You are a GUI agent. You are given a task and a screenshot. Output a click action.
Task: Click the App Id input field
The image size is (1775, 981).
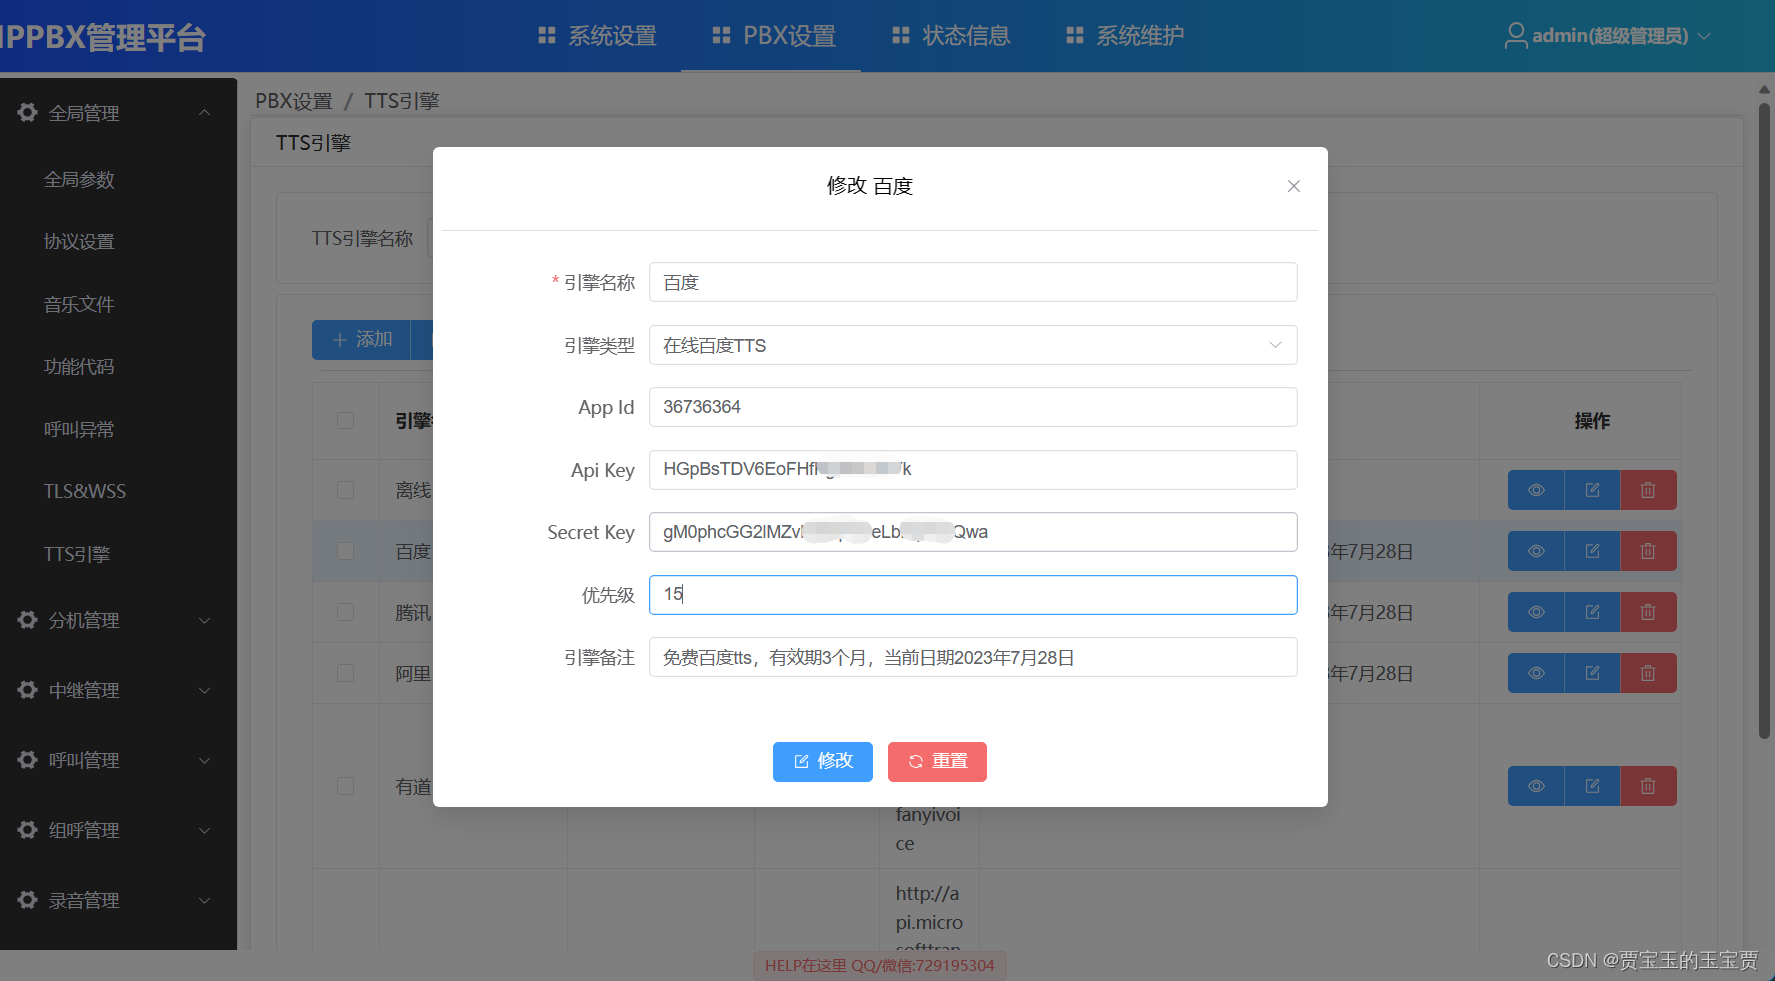[973, 407]
